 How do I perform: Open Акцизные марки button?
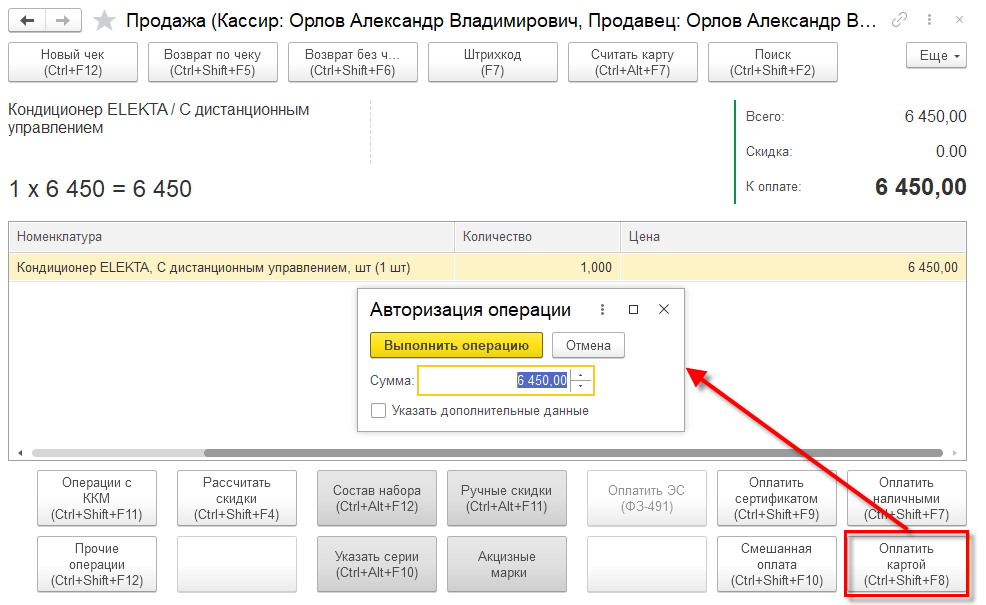[x=507, y=565]
